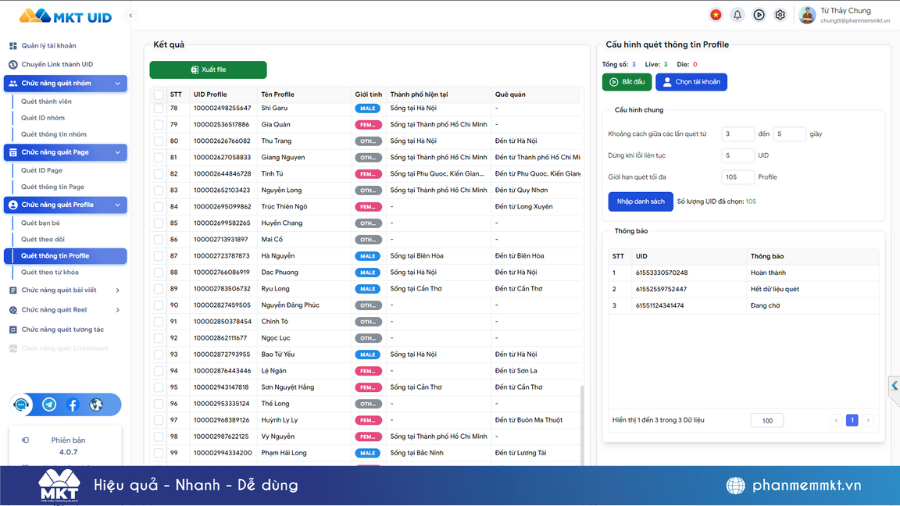Open the settings gear icon
The height and width of the screenshot is (506, 900).
(780, 15)
